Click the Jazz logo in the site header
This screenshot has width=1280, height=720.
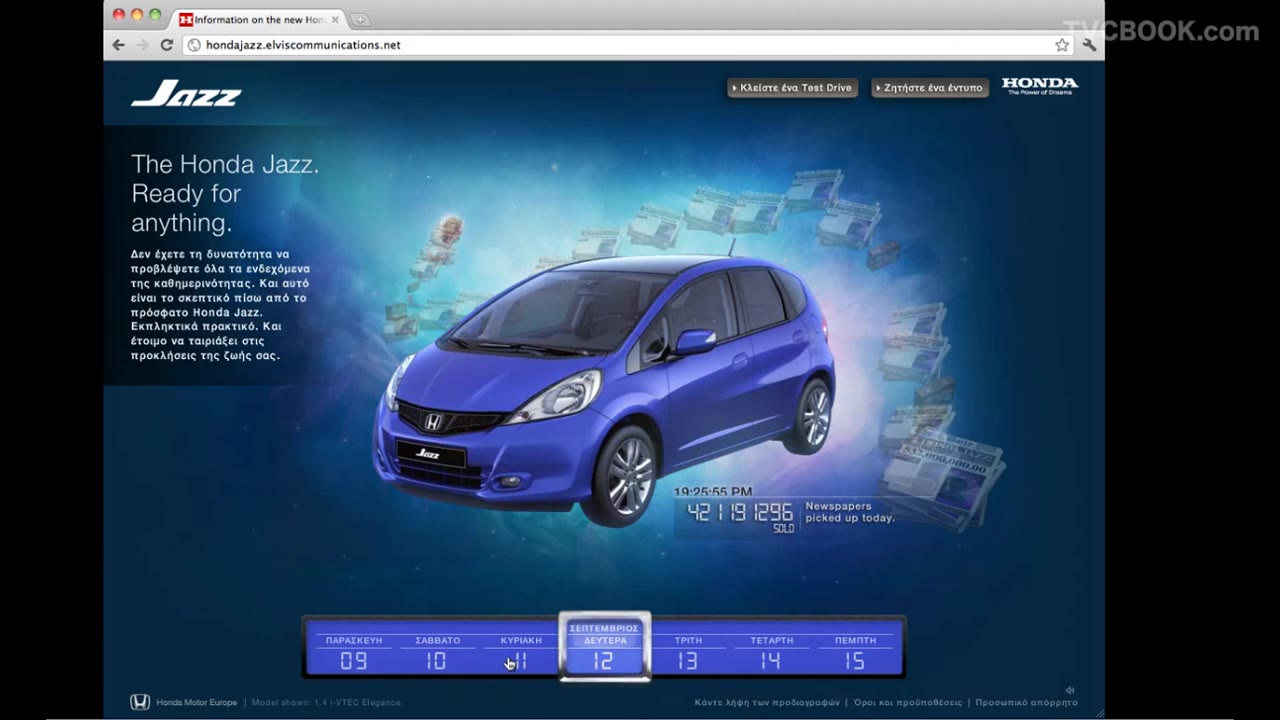pyautogui.click(x=186, y=93)
